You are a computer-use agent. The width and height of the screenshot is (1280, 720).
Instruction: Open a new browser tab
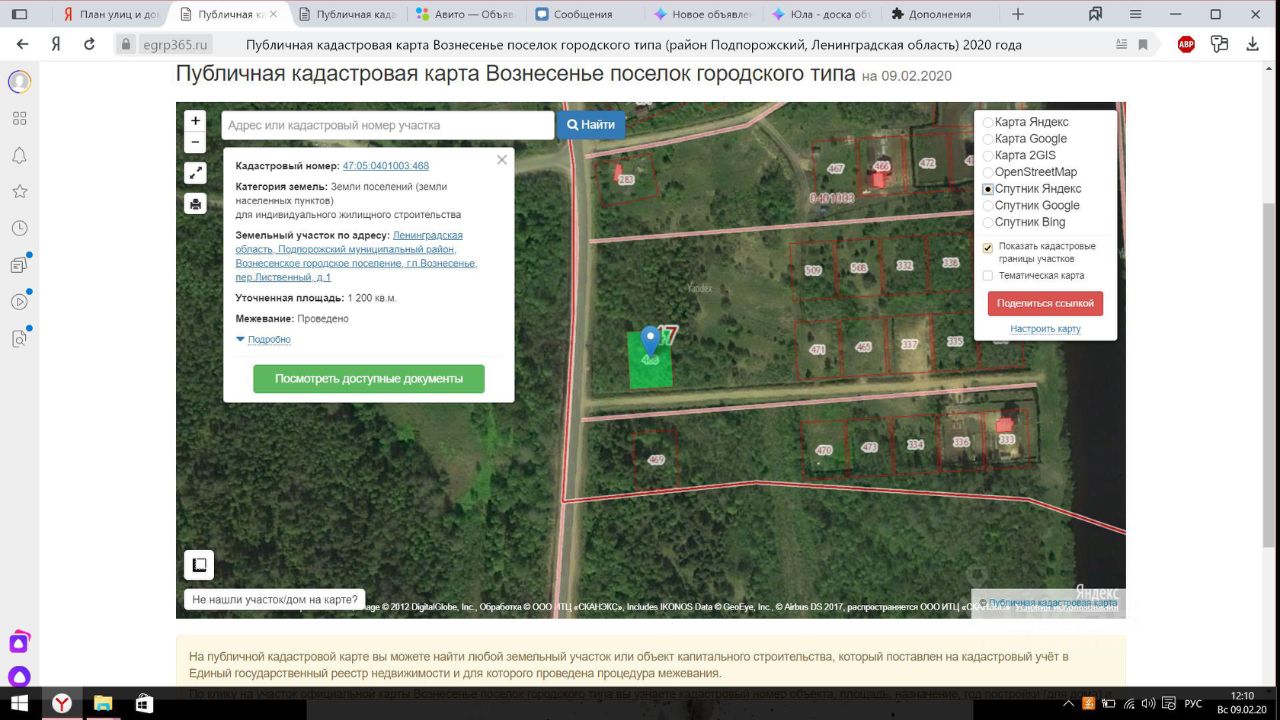pos(1018,14)
